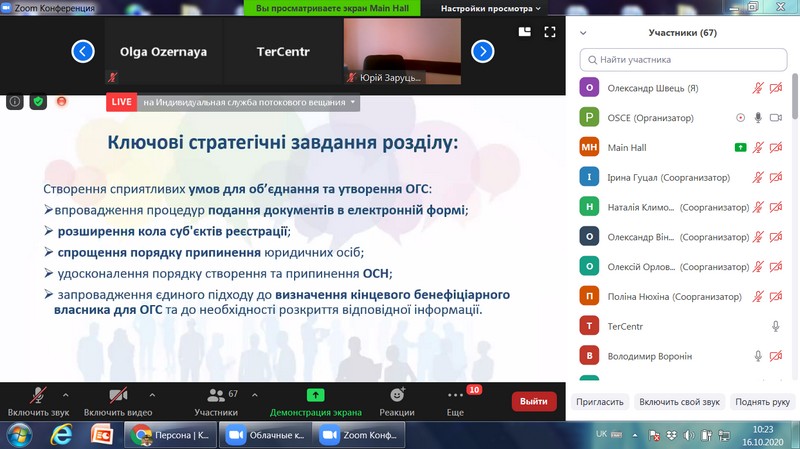800x449 pixels.
Task: Click the red Выйти button
Action: pyautogui.click(x=534, y=401)
